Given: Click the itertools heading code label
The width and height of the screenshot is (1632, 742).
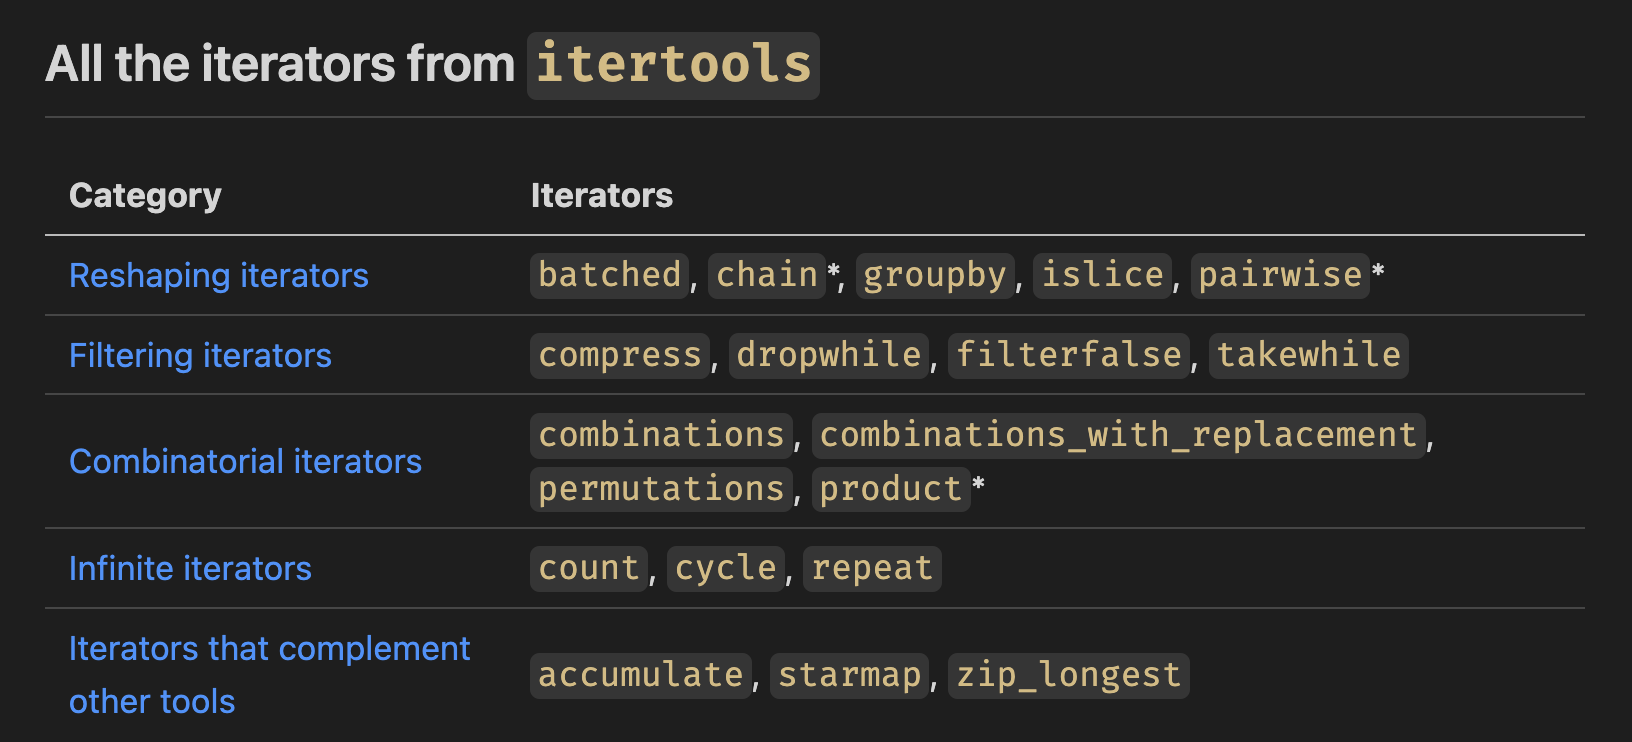Looking at the screenshot, I should pos(673,65).
